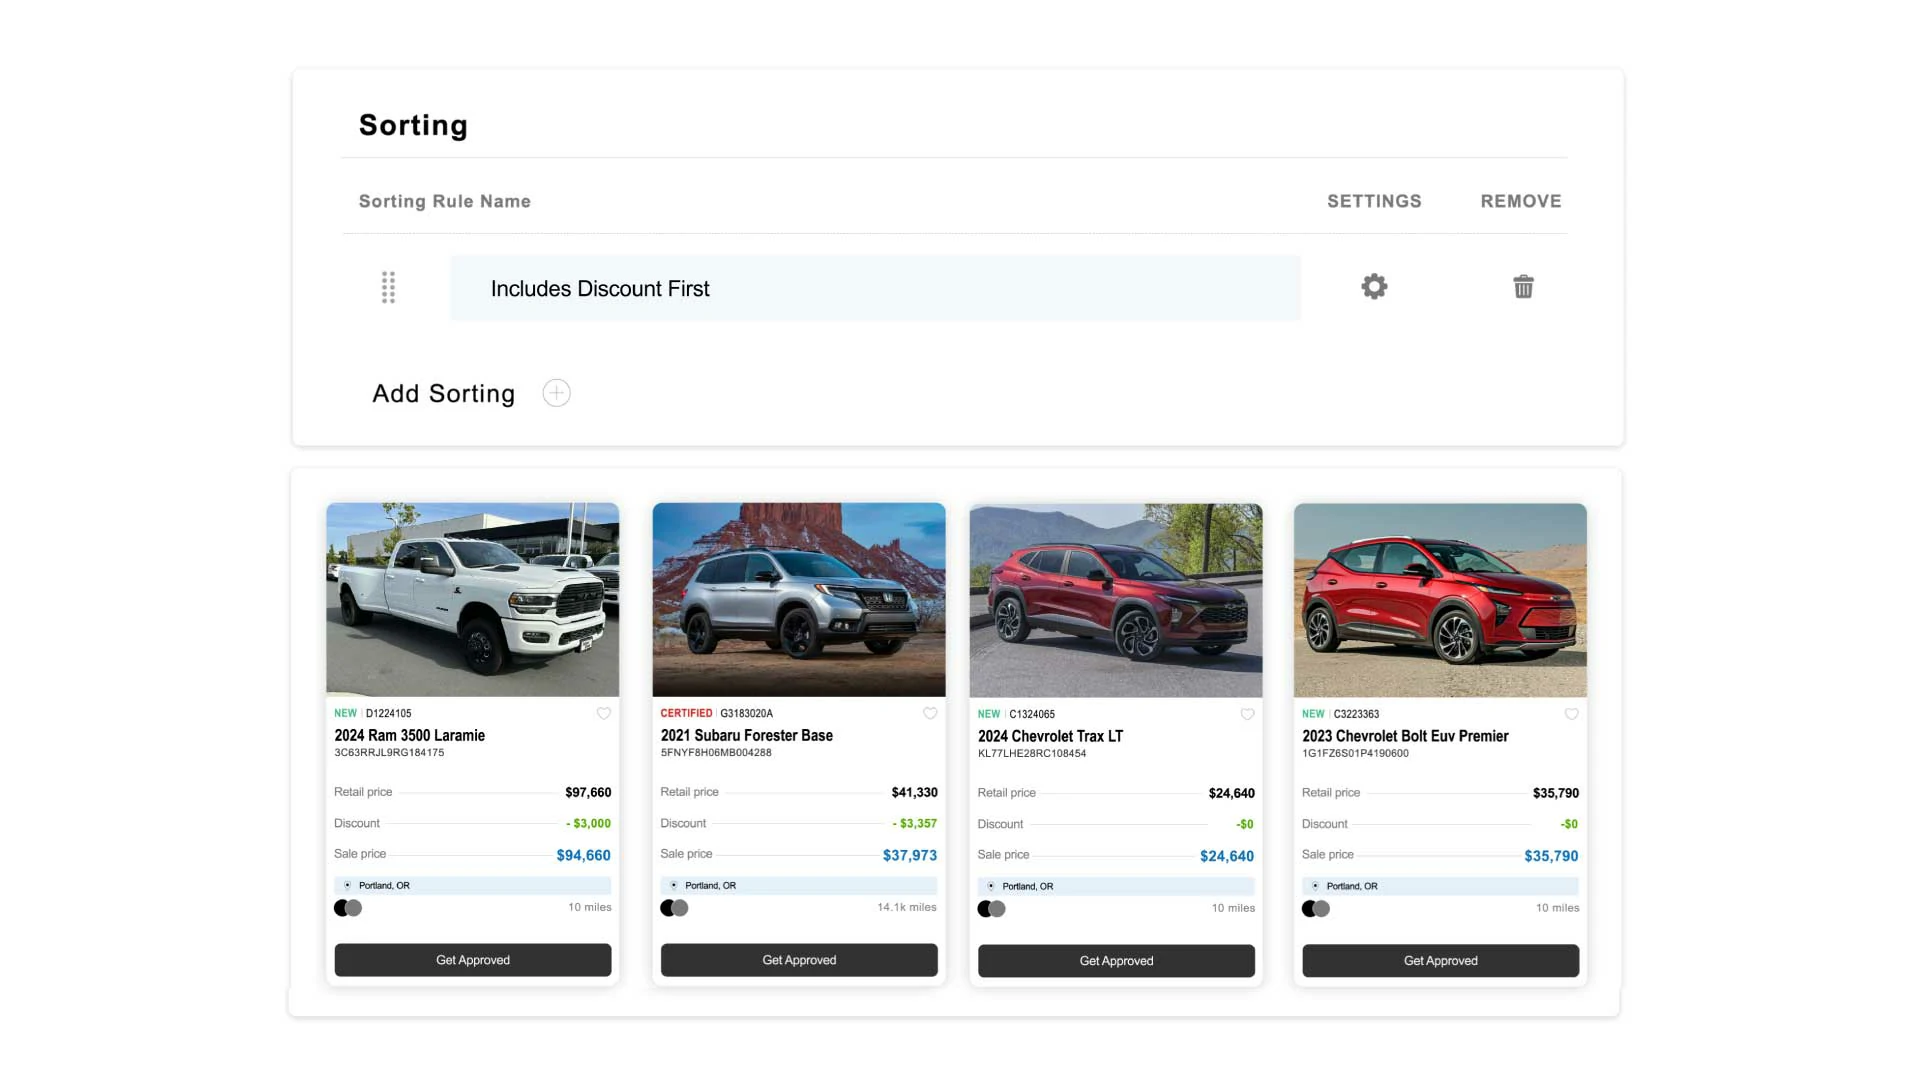Viewport: 1920px width, 1080px height.
Task: Click stock number G3183020A
Action: point(746,714)
